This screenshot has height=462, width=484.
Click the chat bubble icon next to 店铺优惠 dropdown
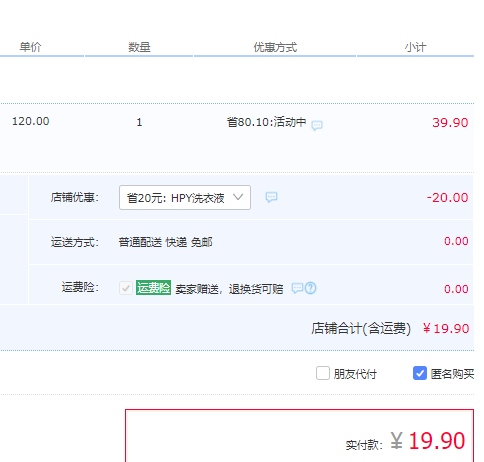pyautogui.click(x=271, y=197)
